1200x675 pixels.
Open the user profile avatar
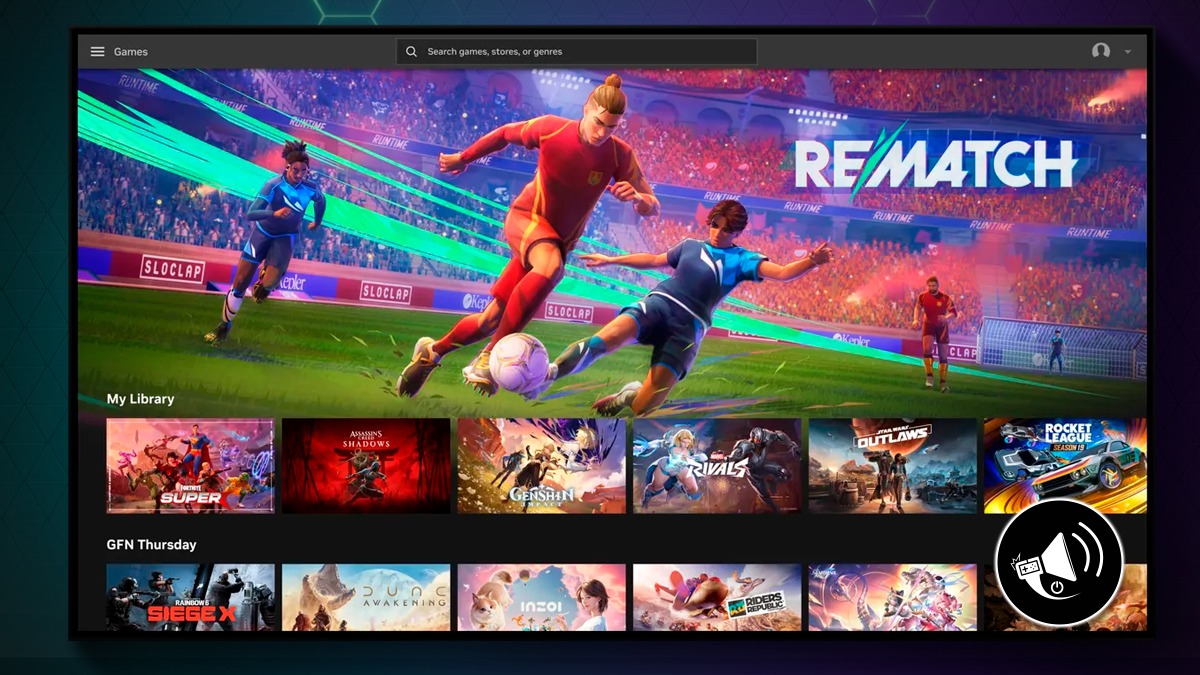pos(1101,51)
